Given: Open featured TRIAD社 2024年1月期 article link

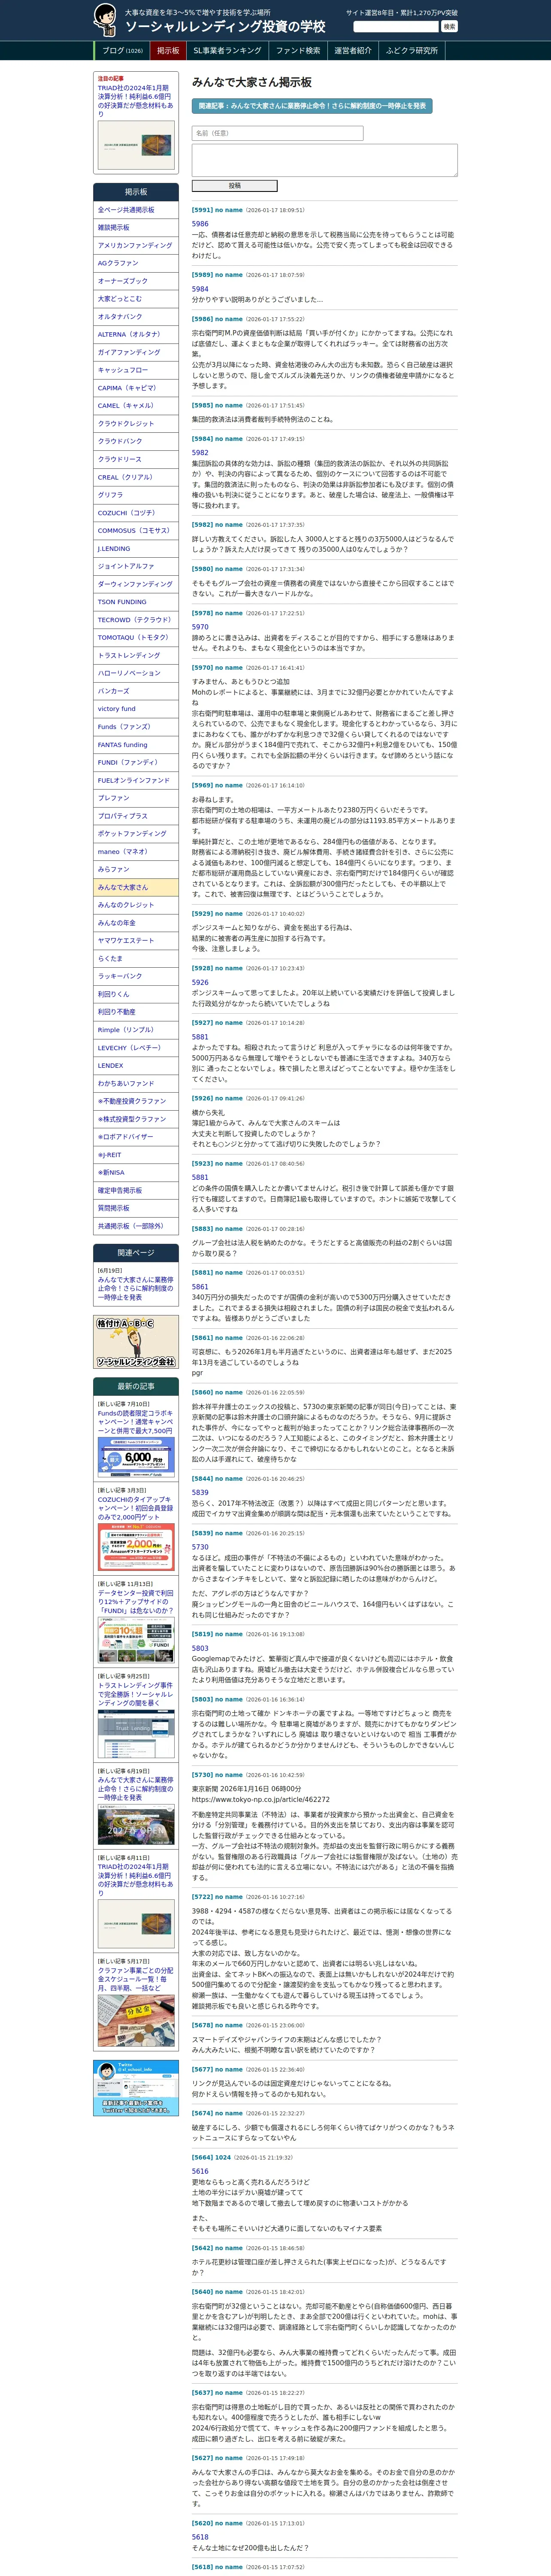Looking at the screenshot, I should point(135,101).
